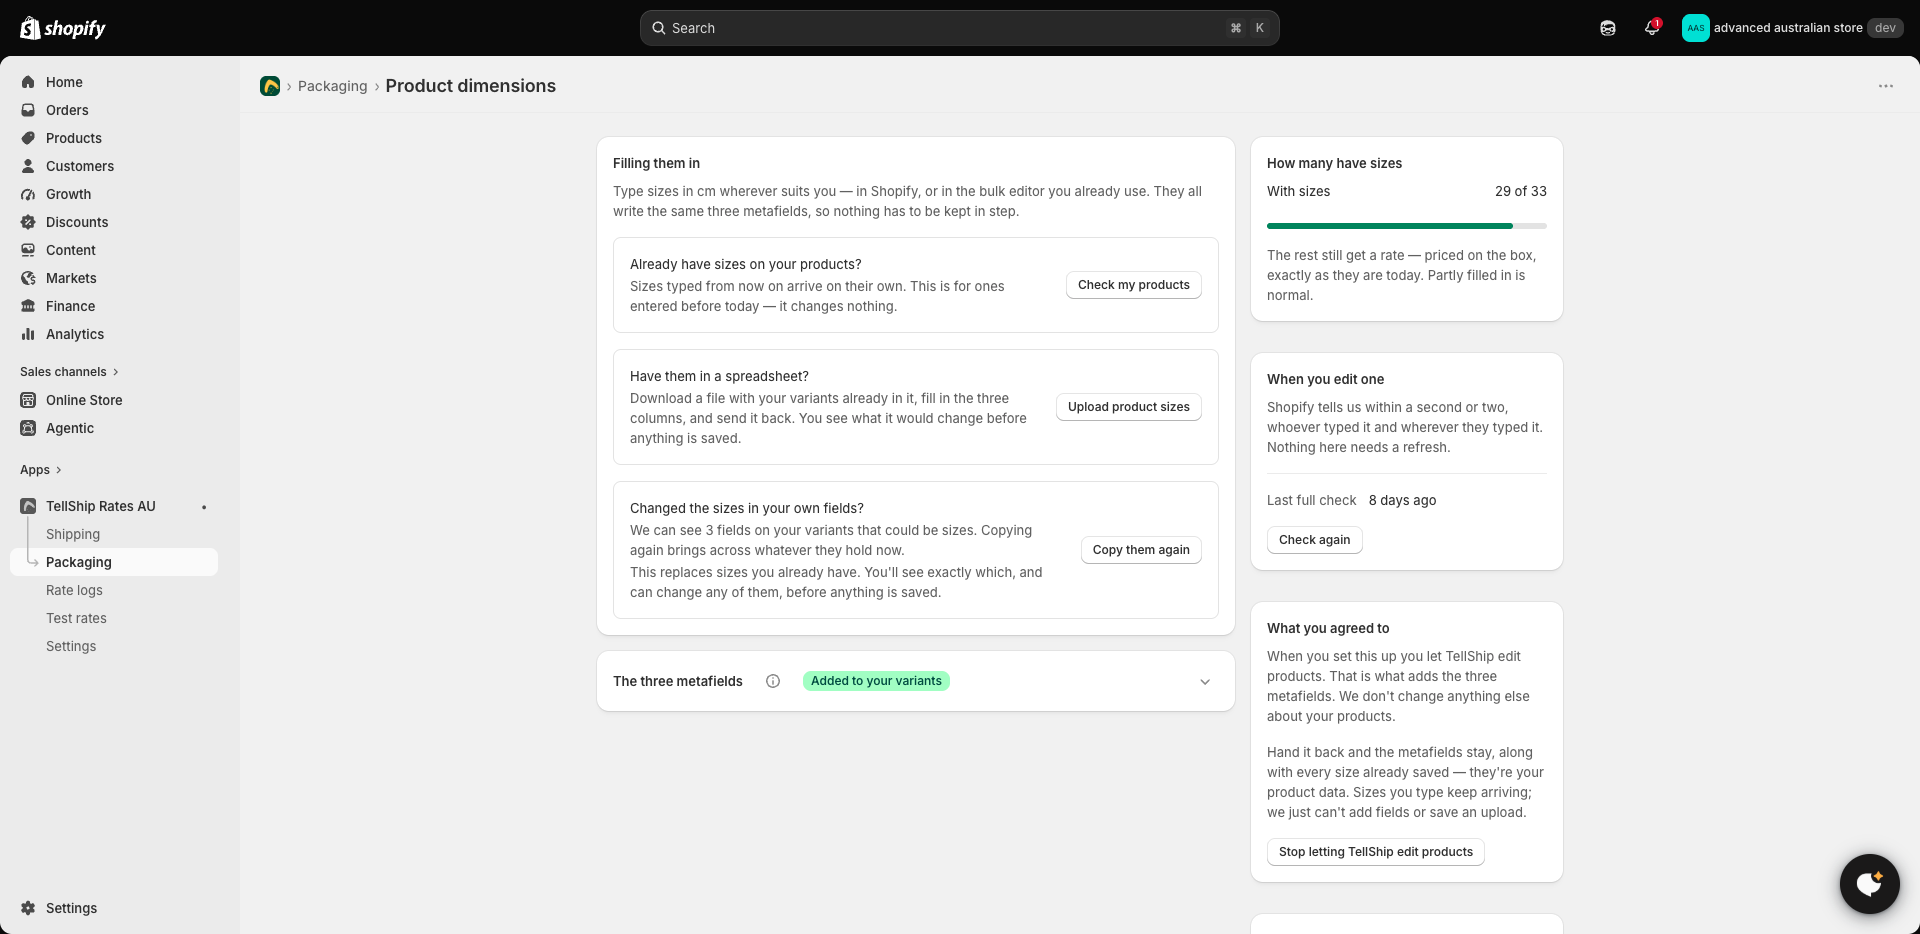
Task: Click the TellShip app icon in breadcrumb
Action: (270, 86)
